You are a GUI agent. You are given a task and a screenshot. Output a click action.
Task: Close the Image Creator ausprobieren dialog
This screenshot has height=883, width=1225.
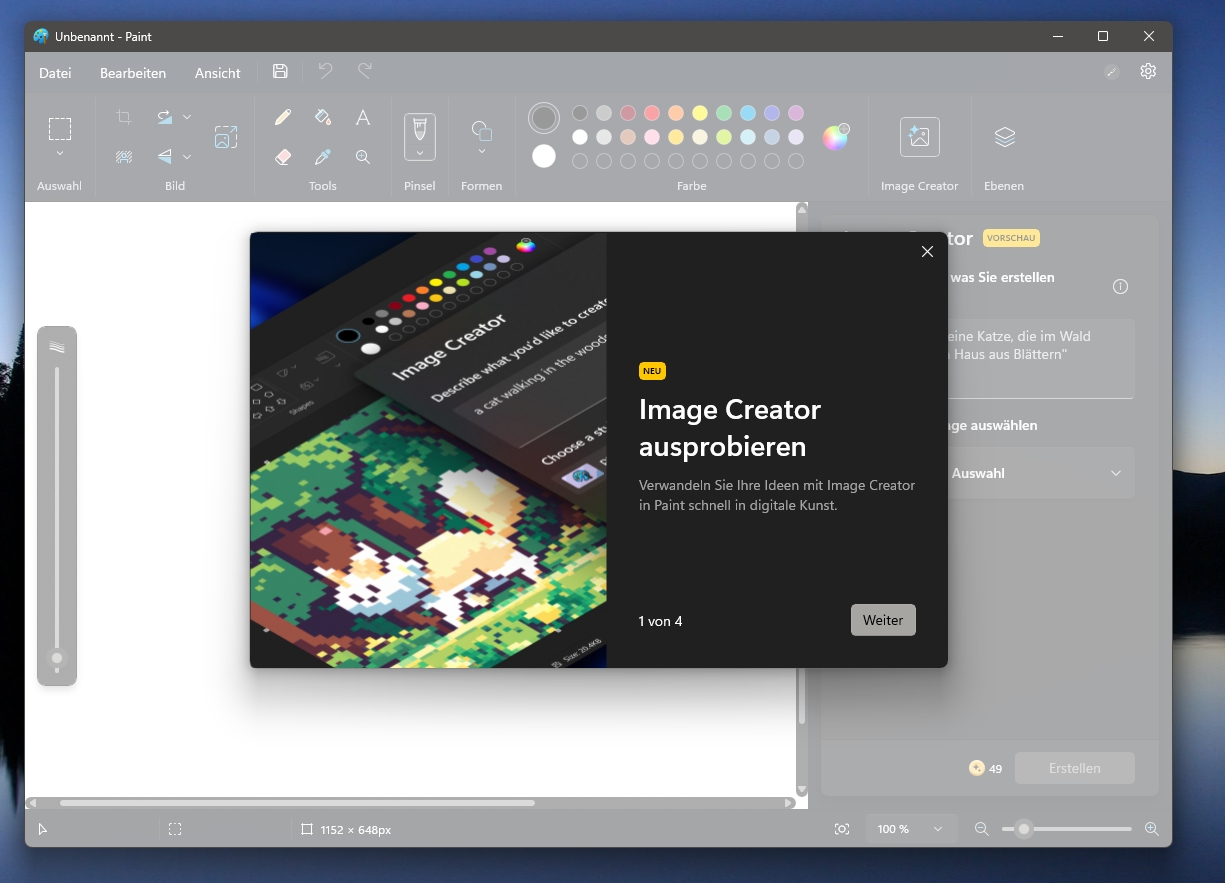[927, 252]
